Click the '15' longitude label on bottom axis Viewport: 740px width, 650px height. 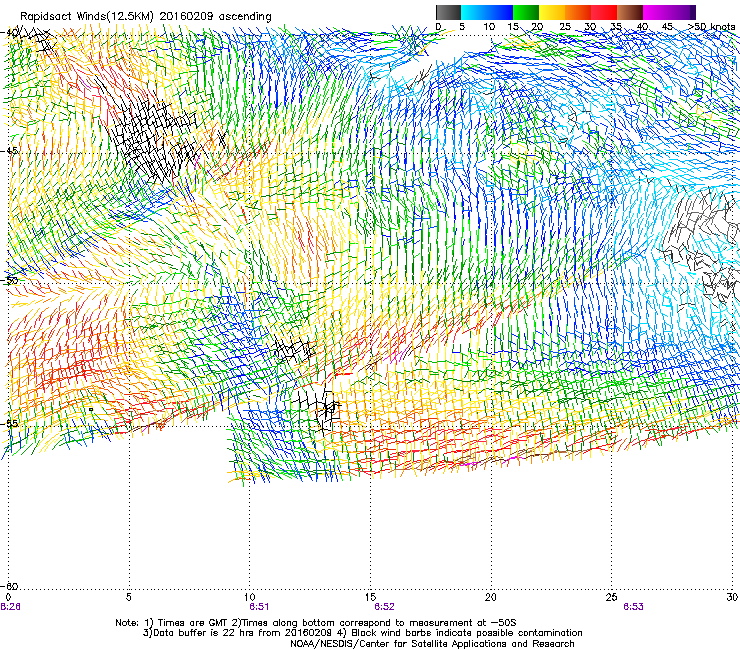pyautogui.click(x=370, y=597)
